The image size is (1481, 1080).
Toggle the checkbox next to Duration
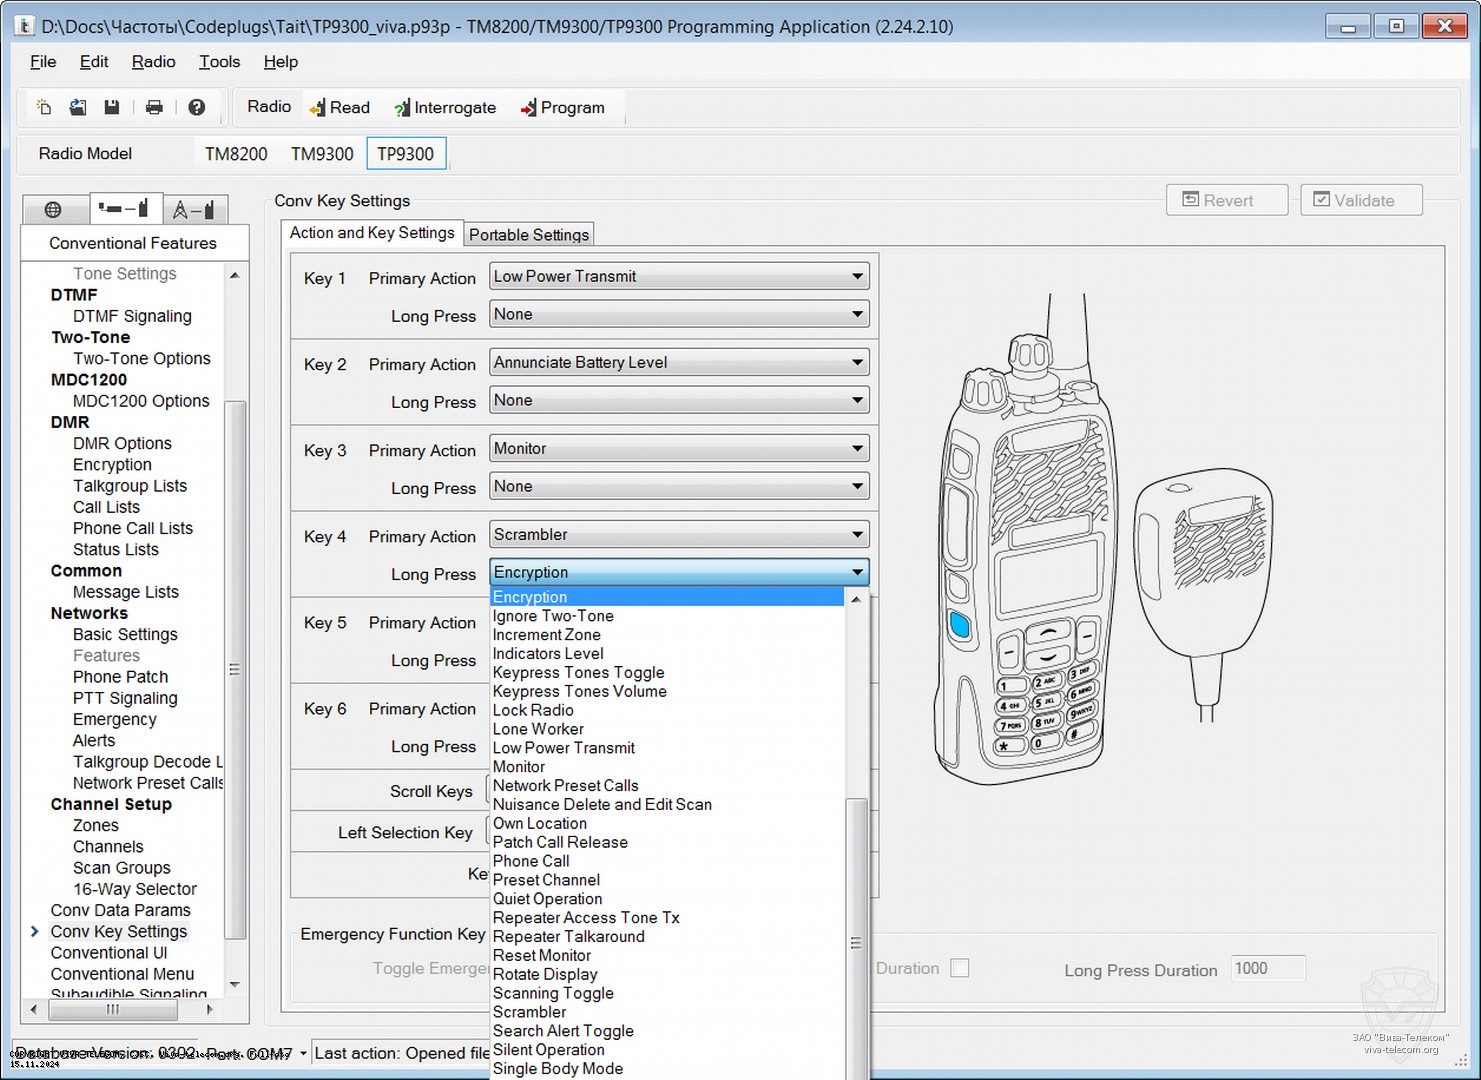point(960,968)
